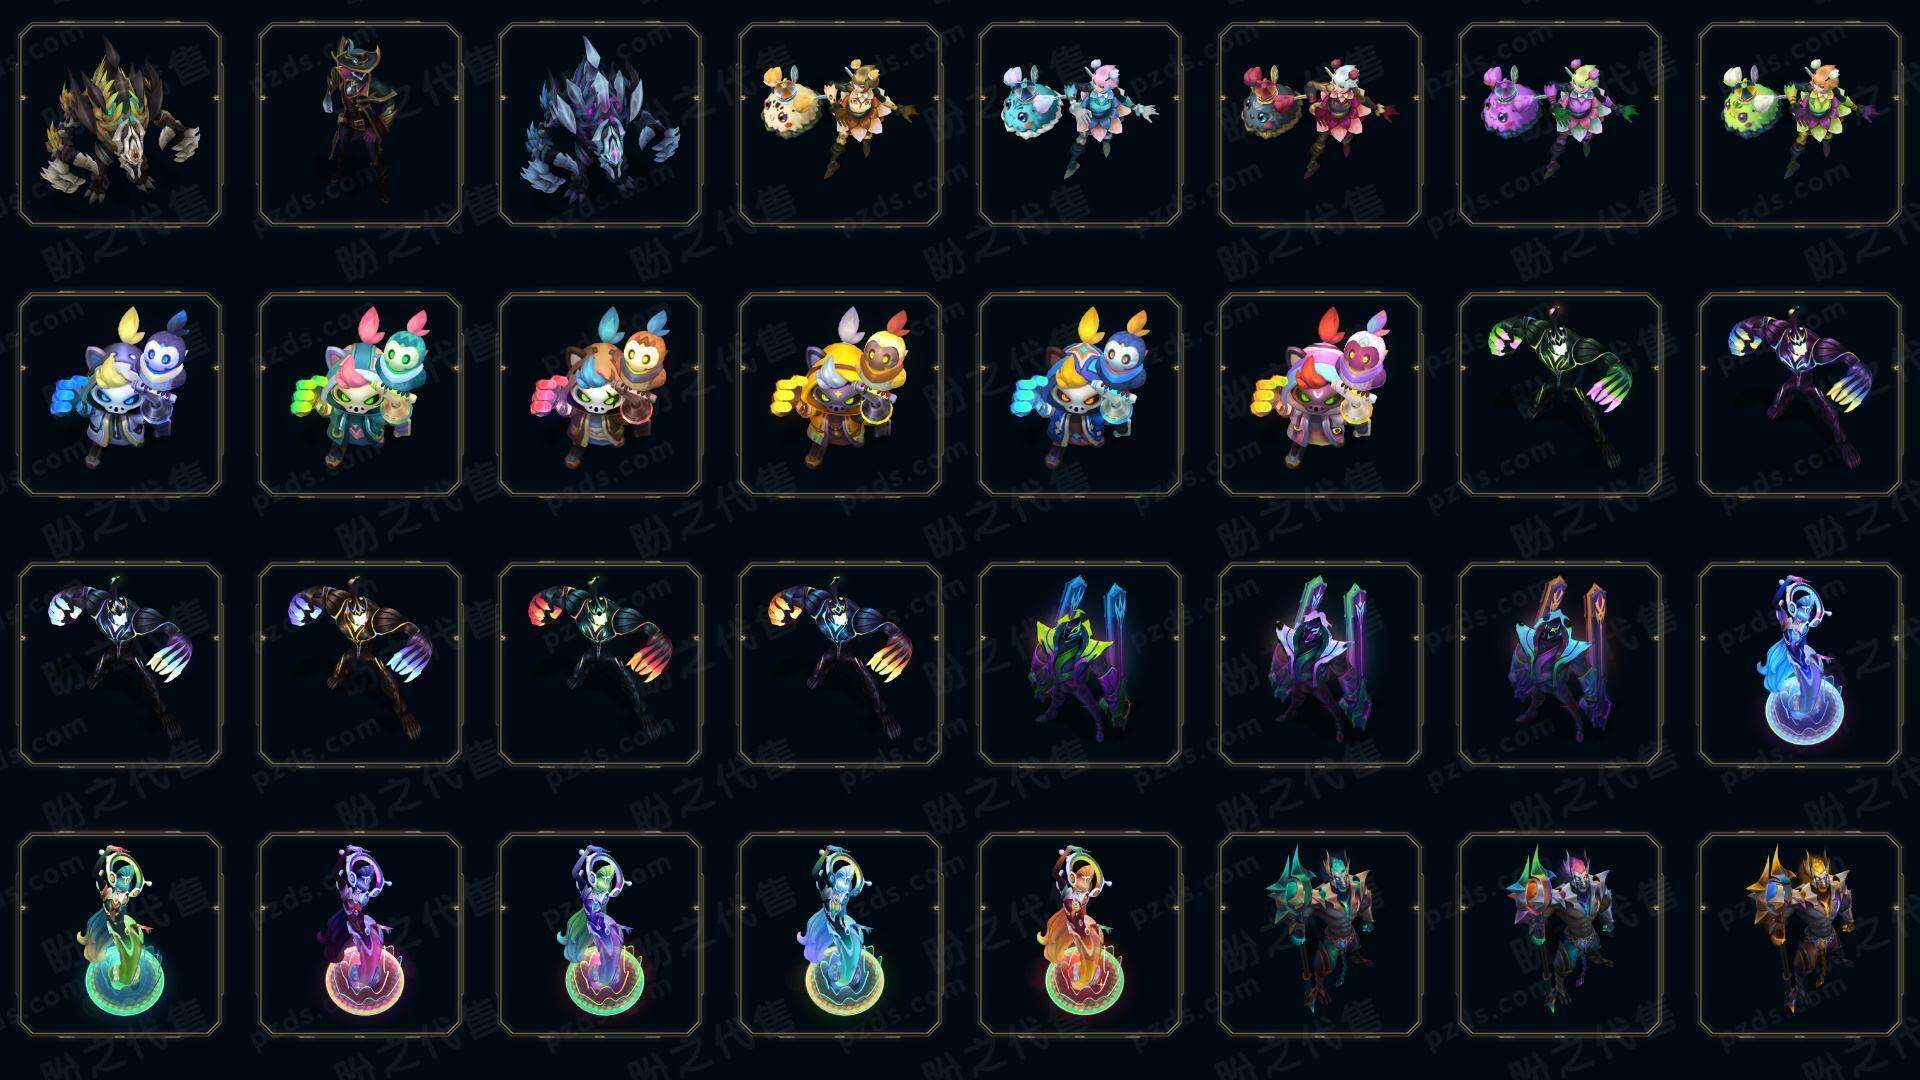Select the crimson red cafe duo chroma
This screenshot has width=1920, height=1080.
point(1320,125)
